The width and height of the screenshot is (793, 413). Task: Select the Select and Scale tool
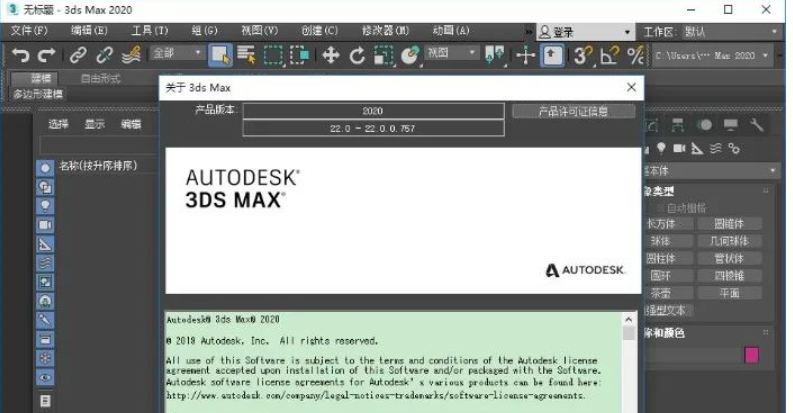(383, 55)
